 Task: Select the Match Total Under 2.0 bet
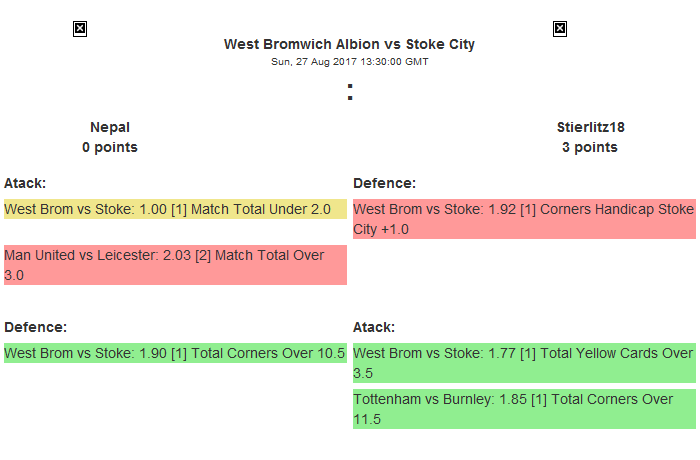(175, 209)
